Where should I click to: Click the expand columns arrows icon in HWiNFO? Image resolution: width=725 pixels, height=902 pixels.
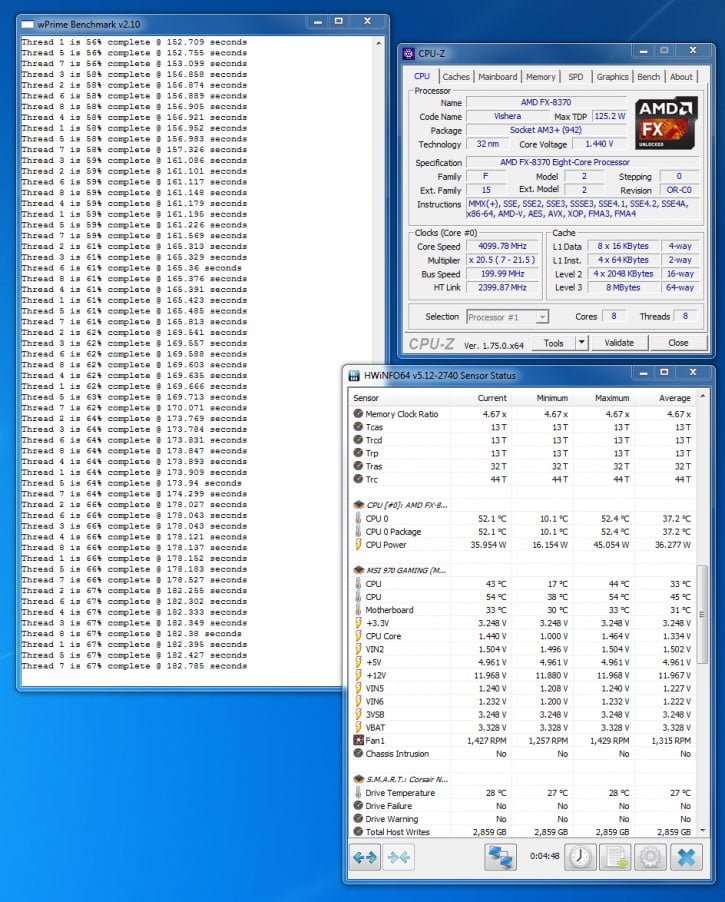click(366, 858)
